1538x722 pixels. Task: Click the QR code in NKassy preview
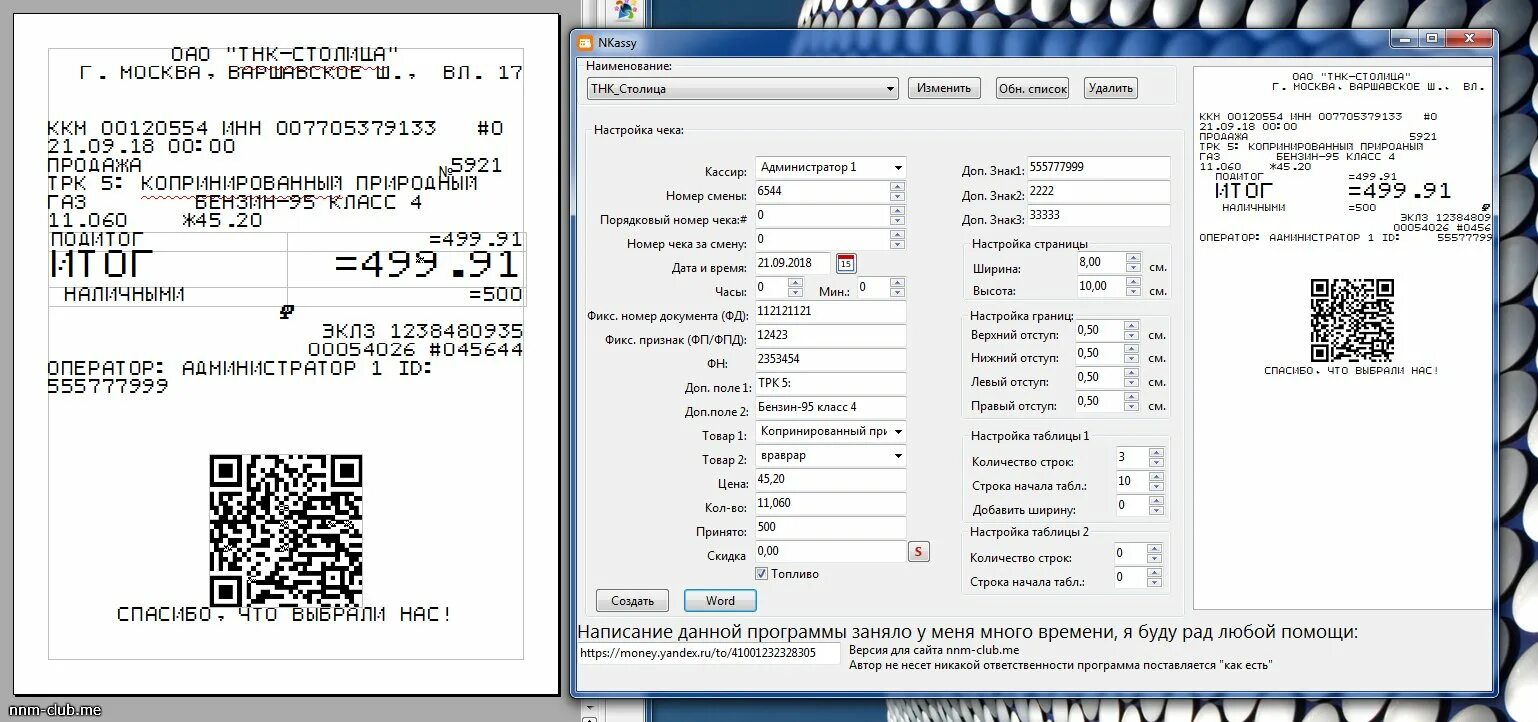tap(1352, 320)
